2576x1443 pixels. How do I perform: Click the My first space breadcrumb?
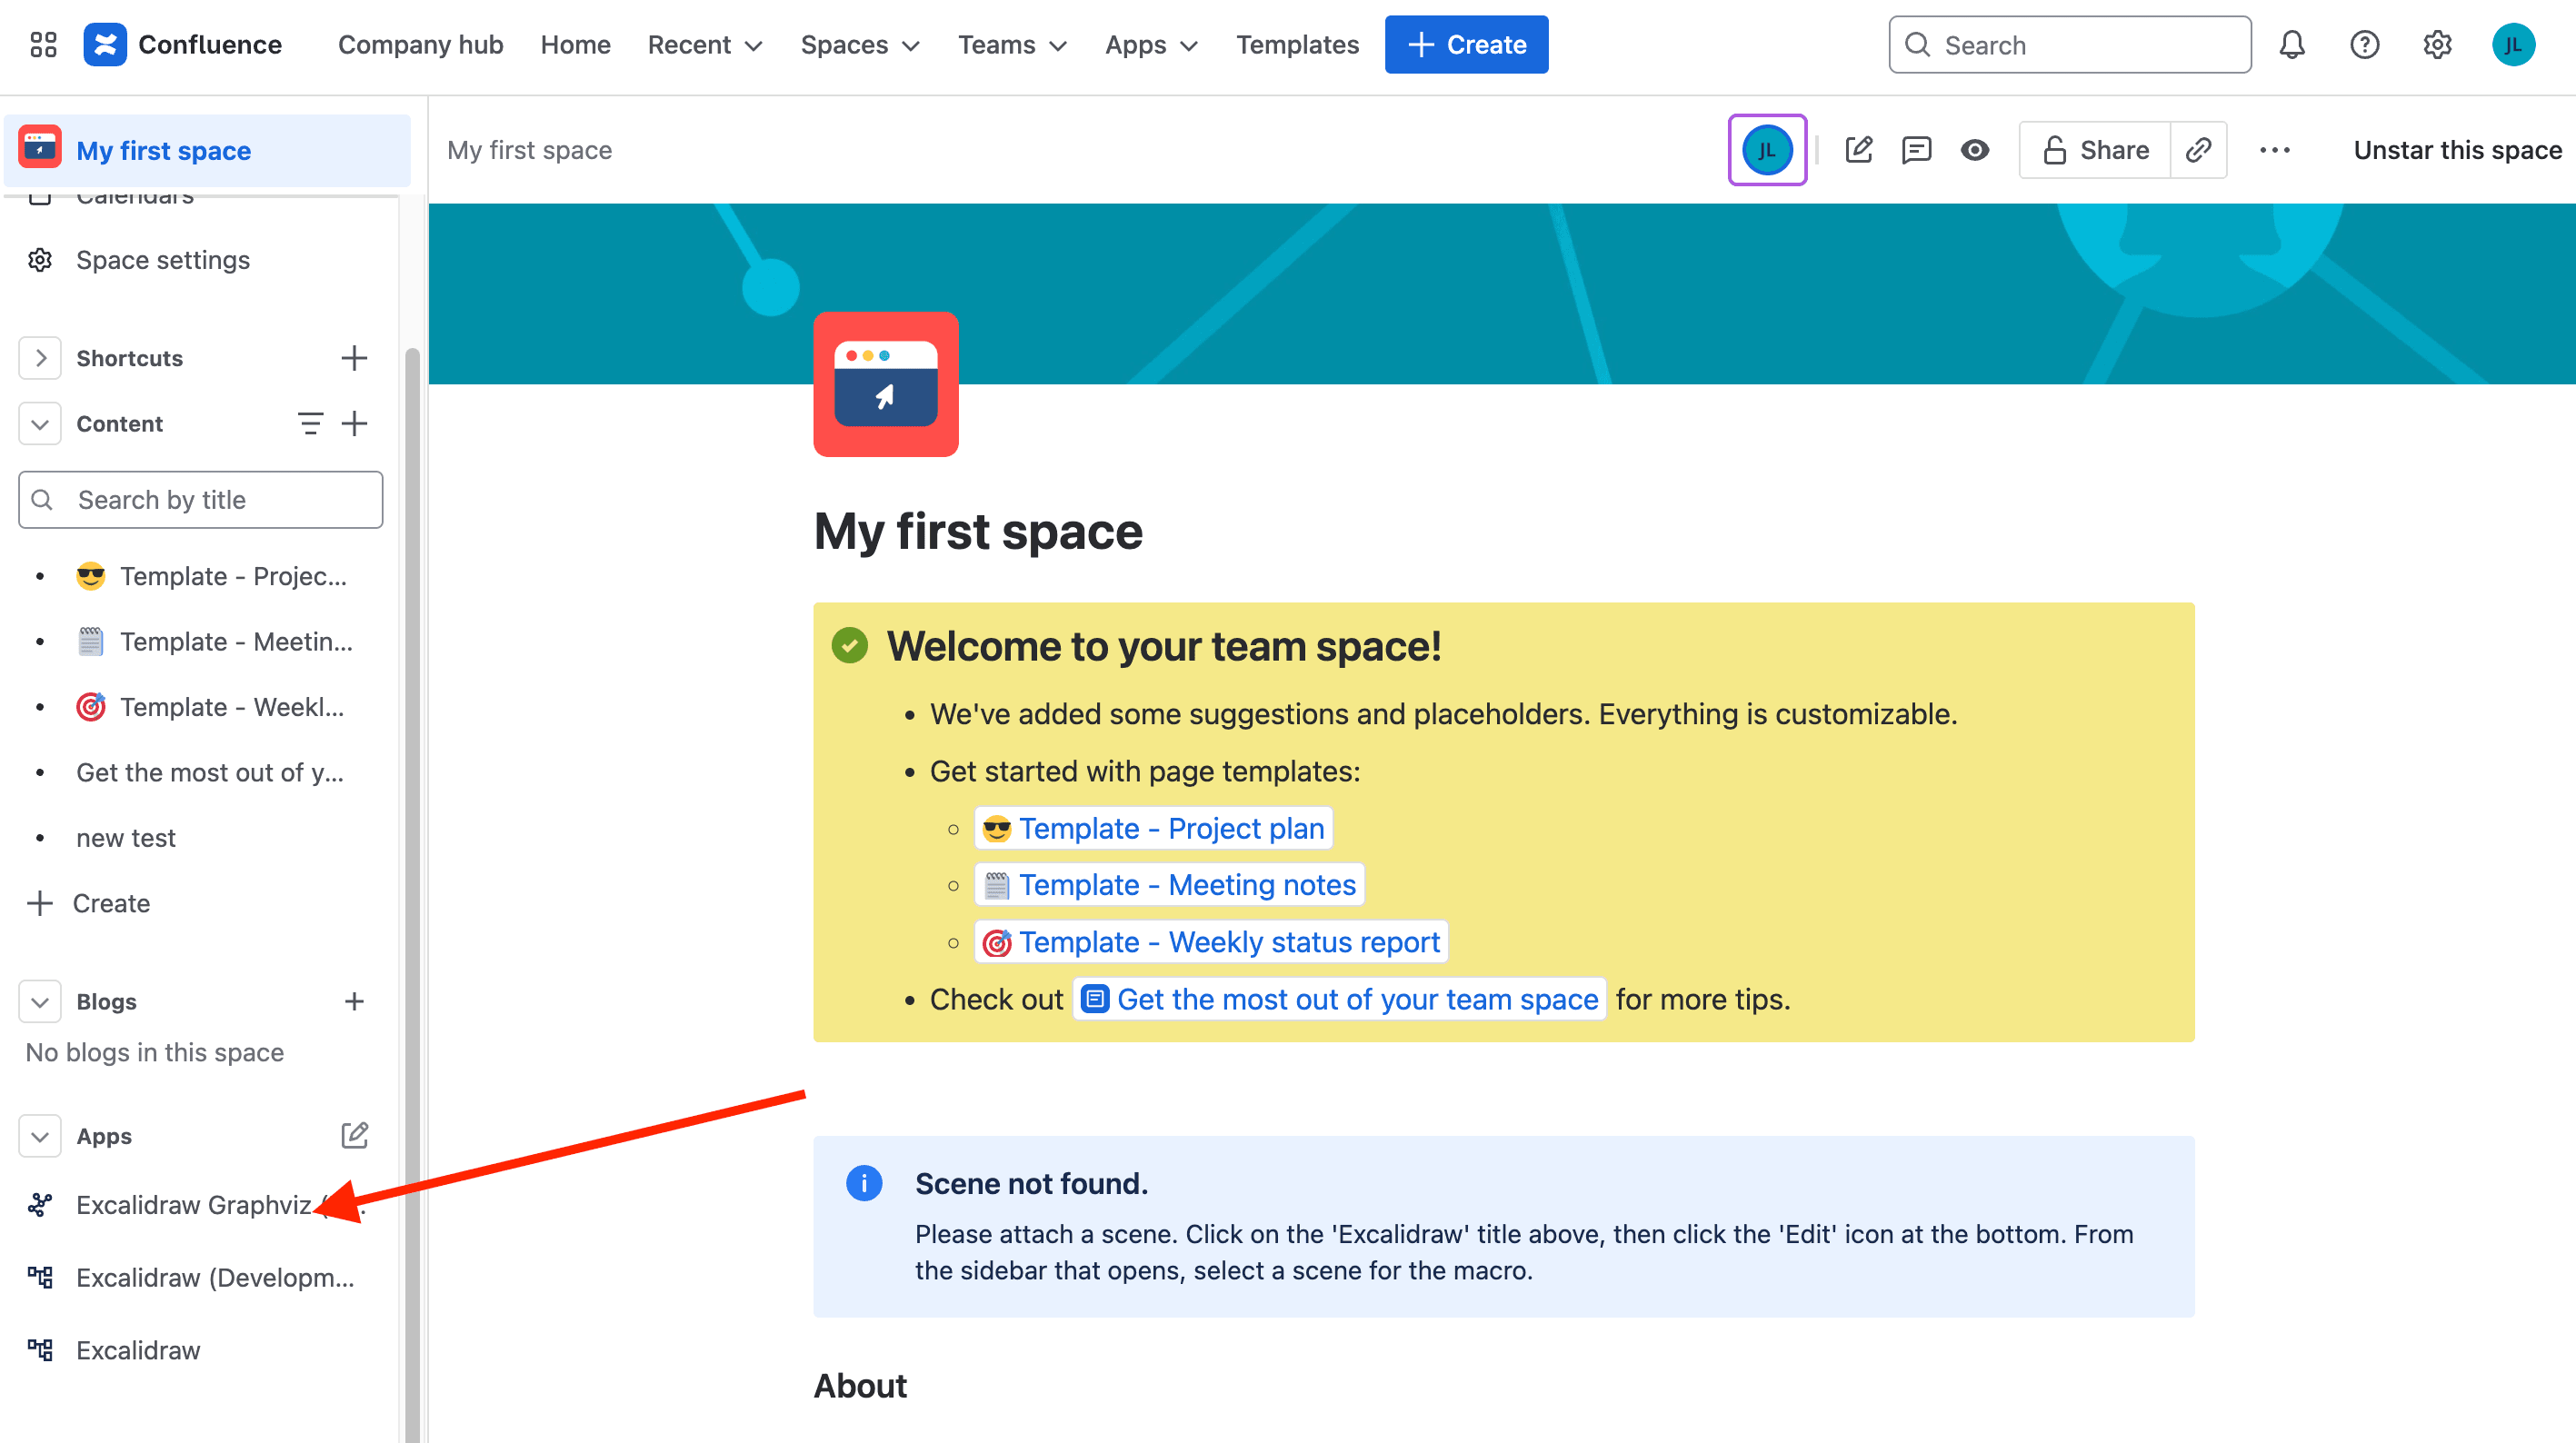(x=529, y=150)
